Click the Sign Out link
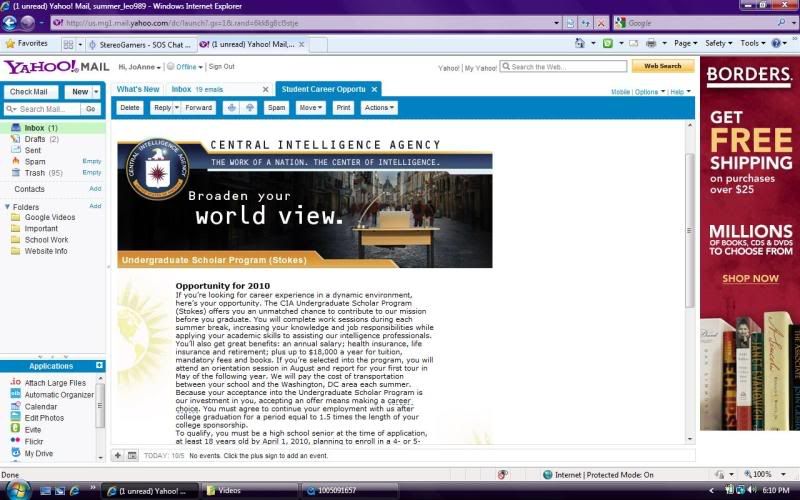 click(x=221, y=67)
